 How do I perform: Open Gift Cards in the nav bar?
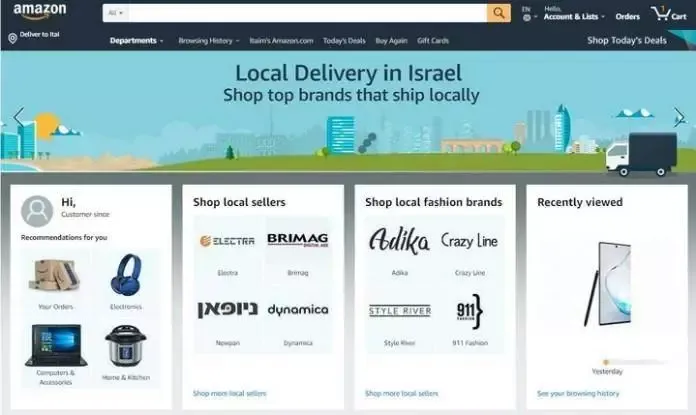click(x=433, y=41)
